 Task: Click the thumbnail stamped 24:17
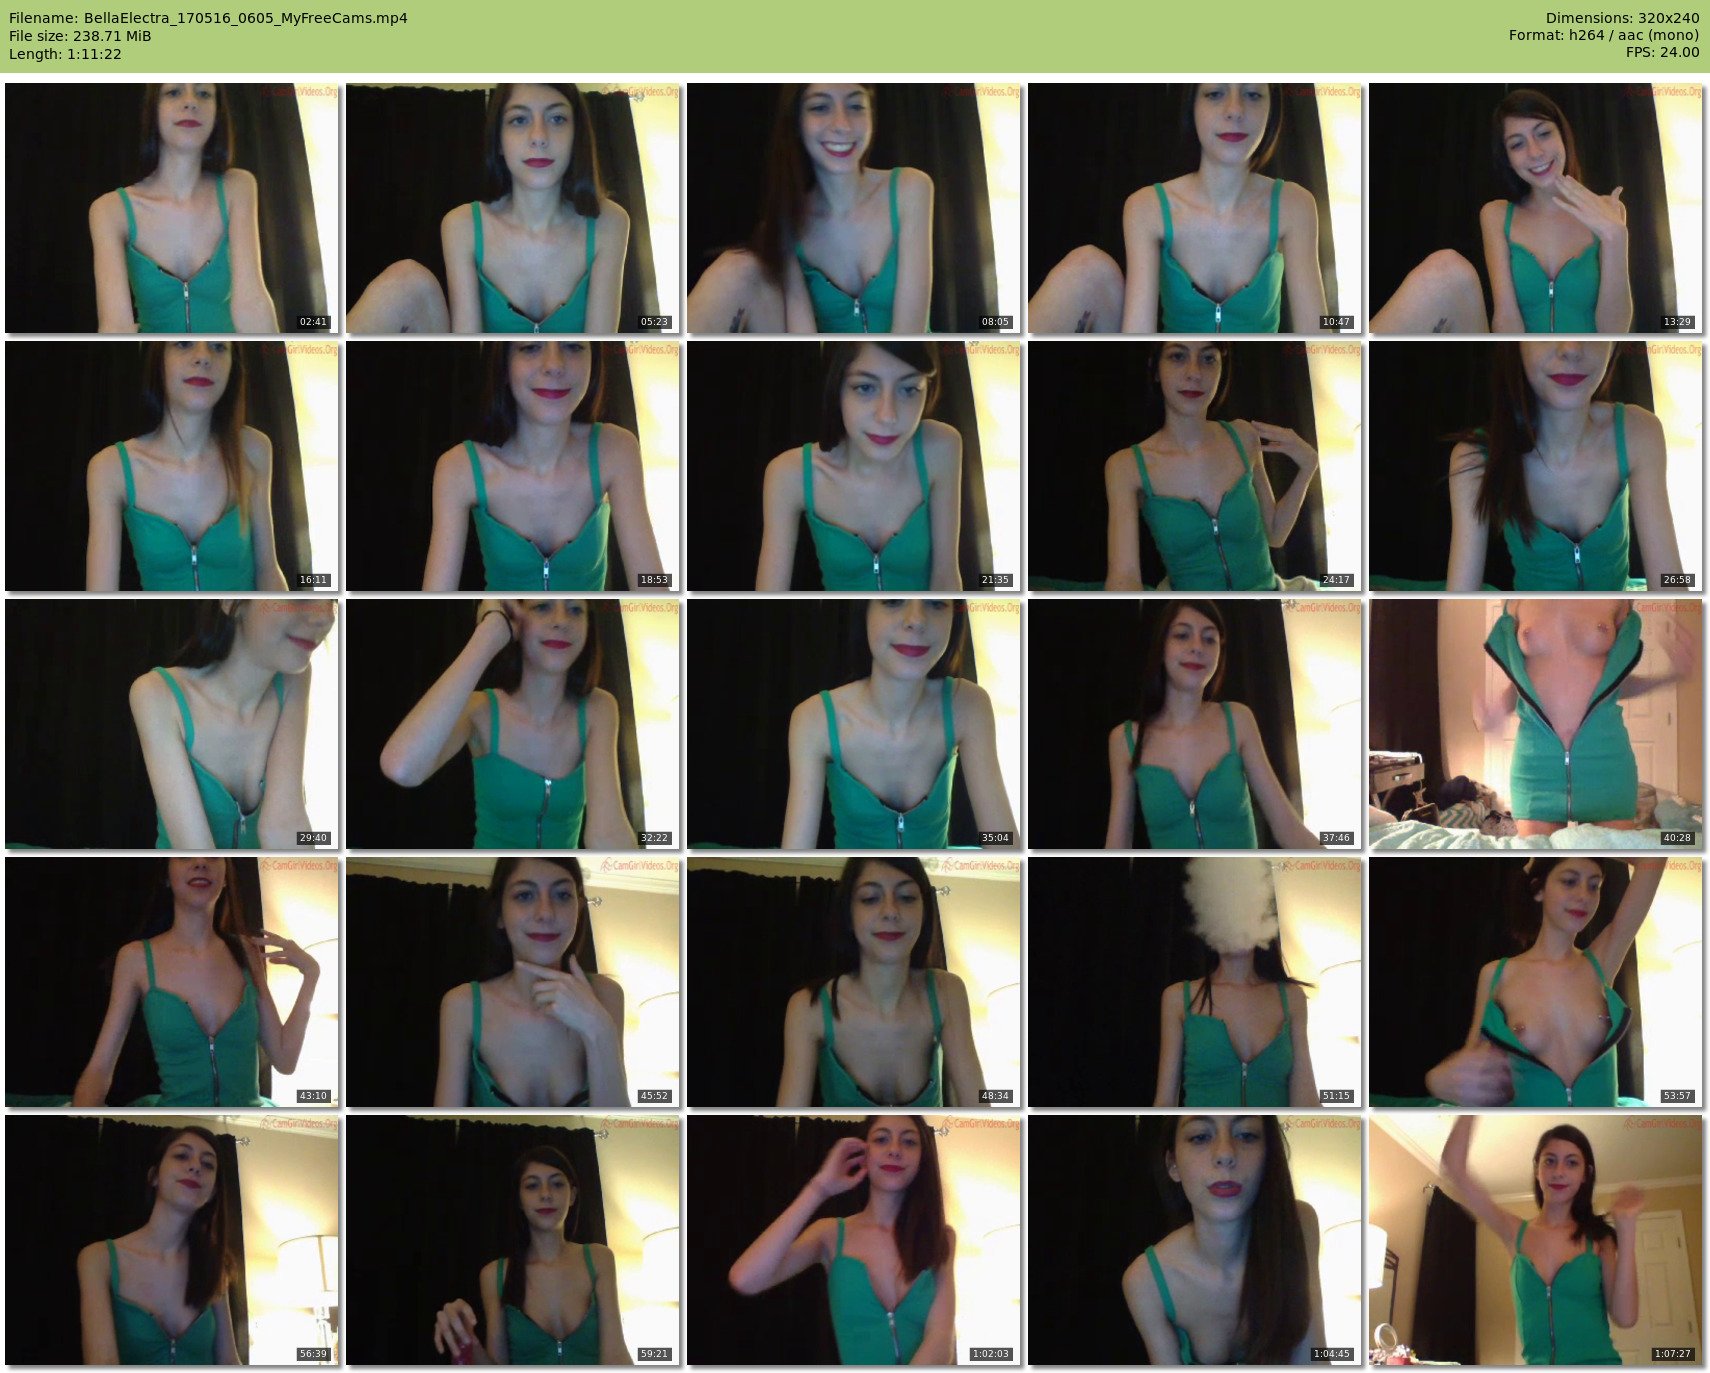[x=1195, y=466]
